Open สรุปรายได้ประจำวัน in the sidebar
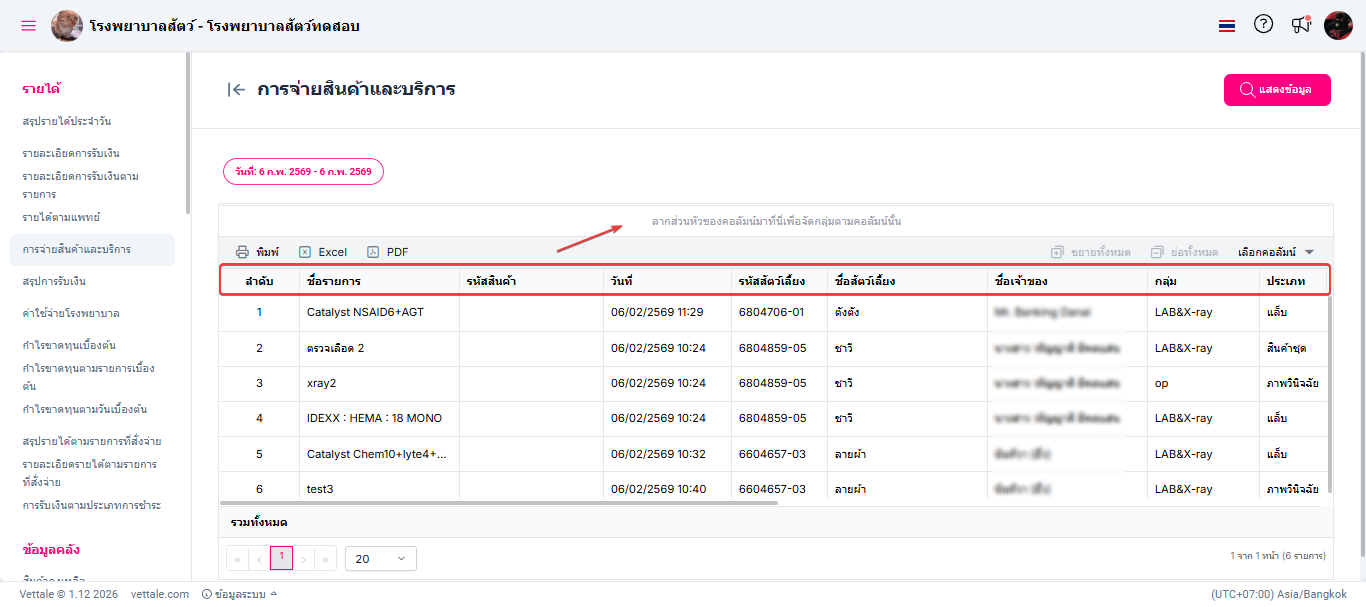 click(67, 121)
